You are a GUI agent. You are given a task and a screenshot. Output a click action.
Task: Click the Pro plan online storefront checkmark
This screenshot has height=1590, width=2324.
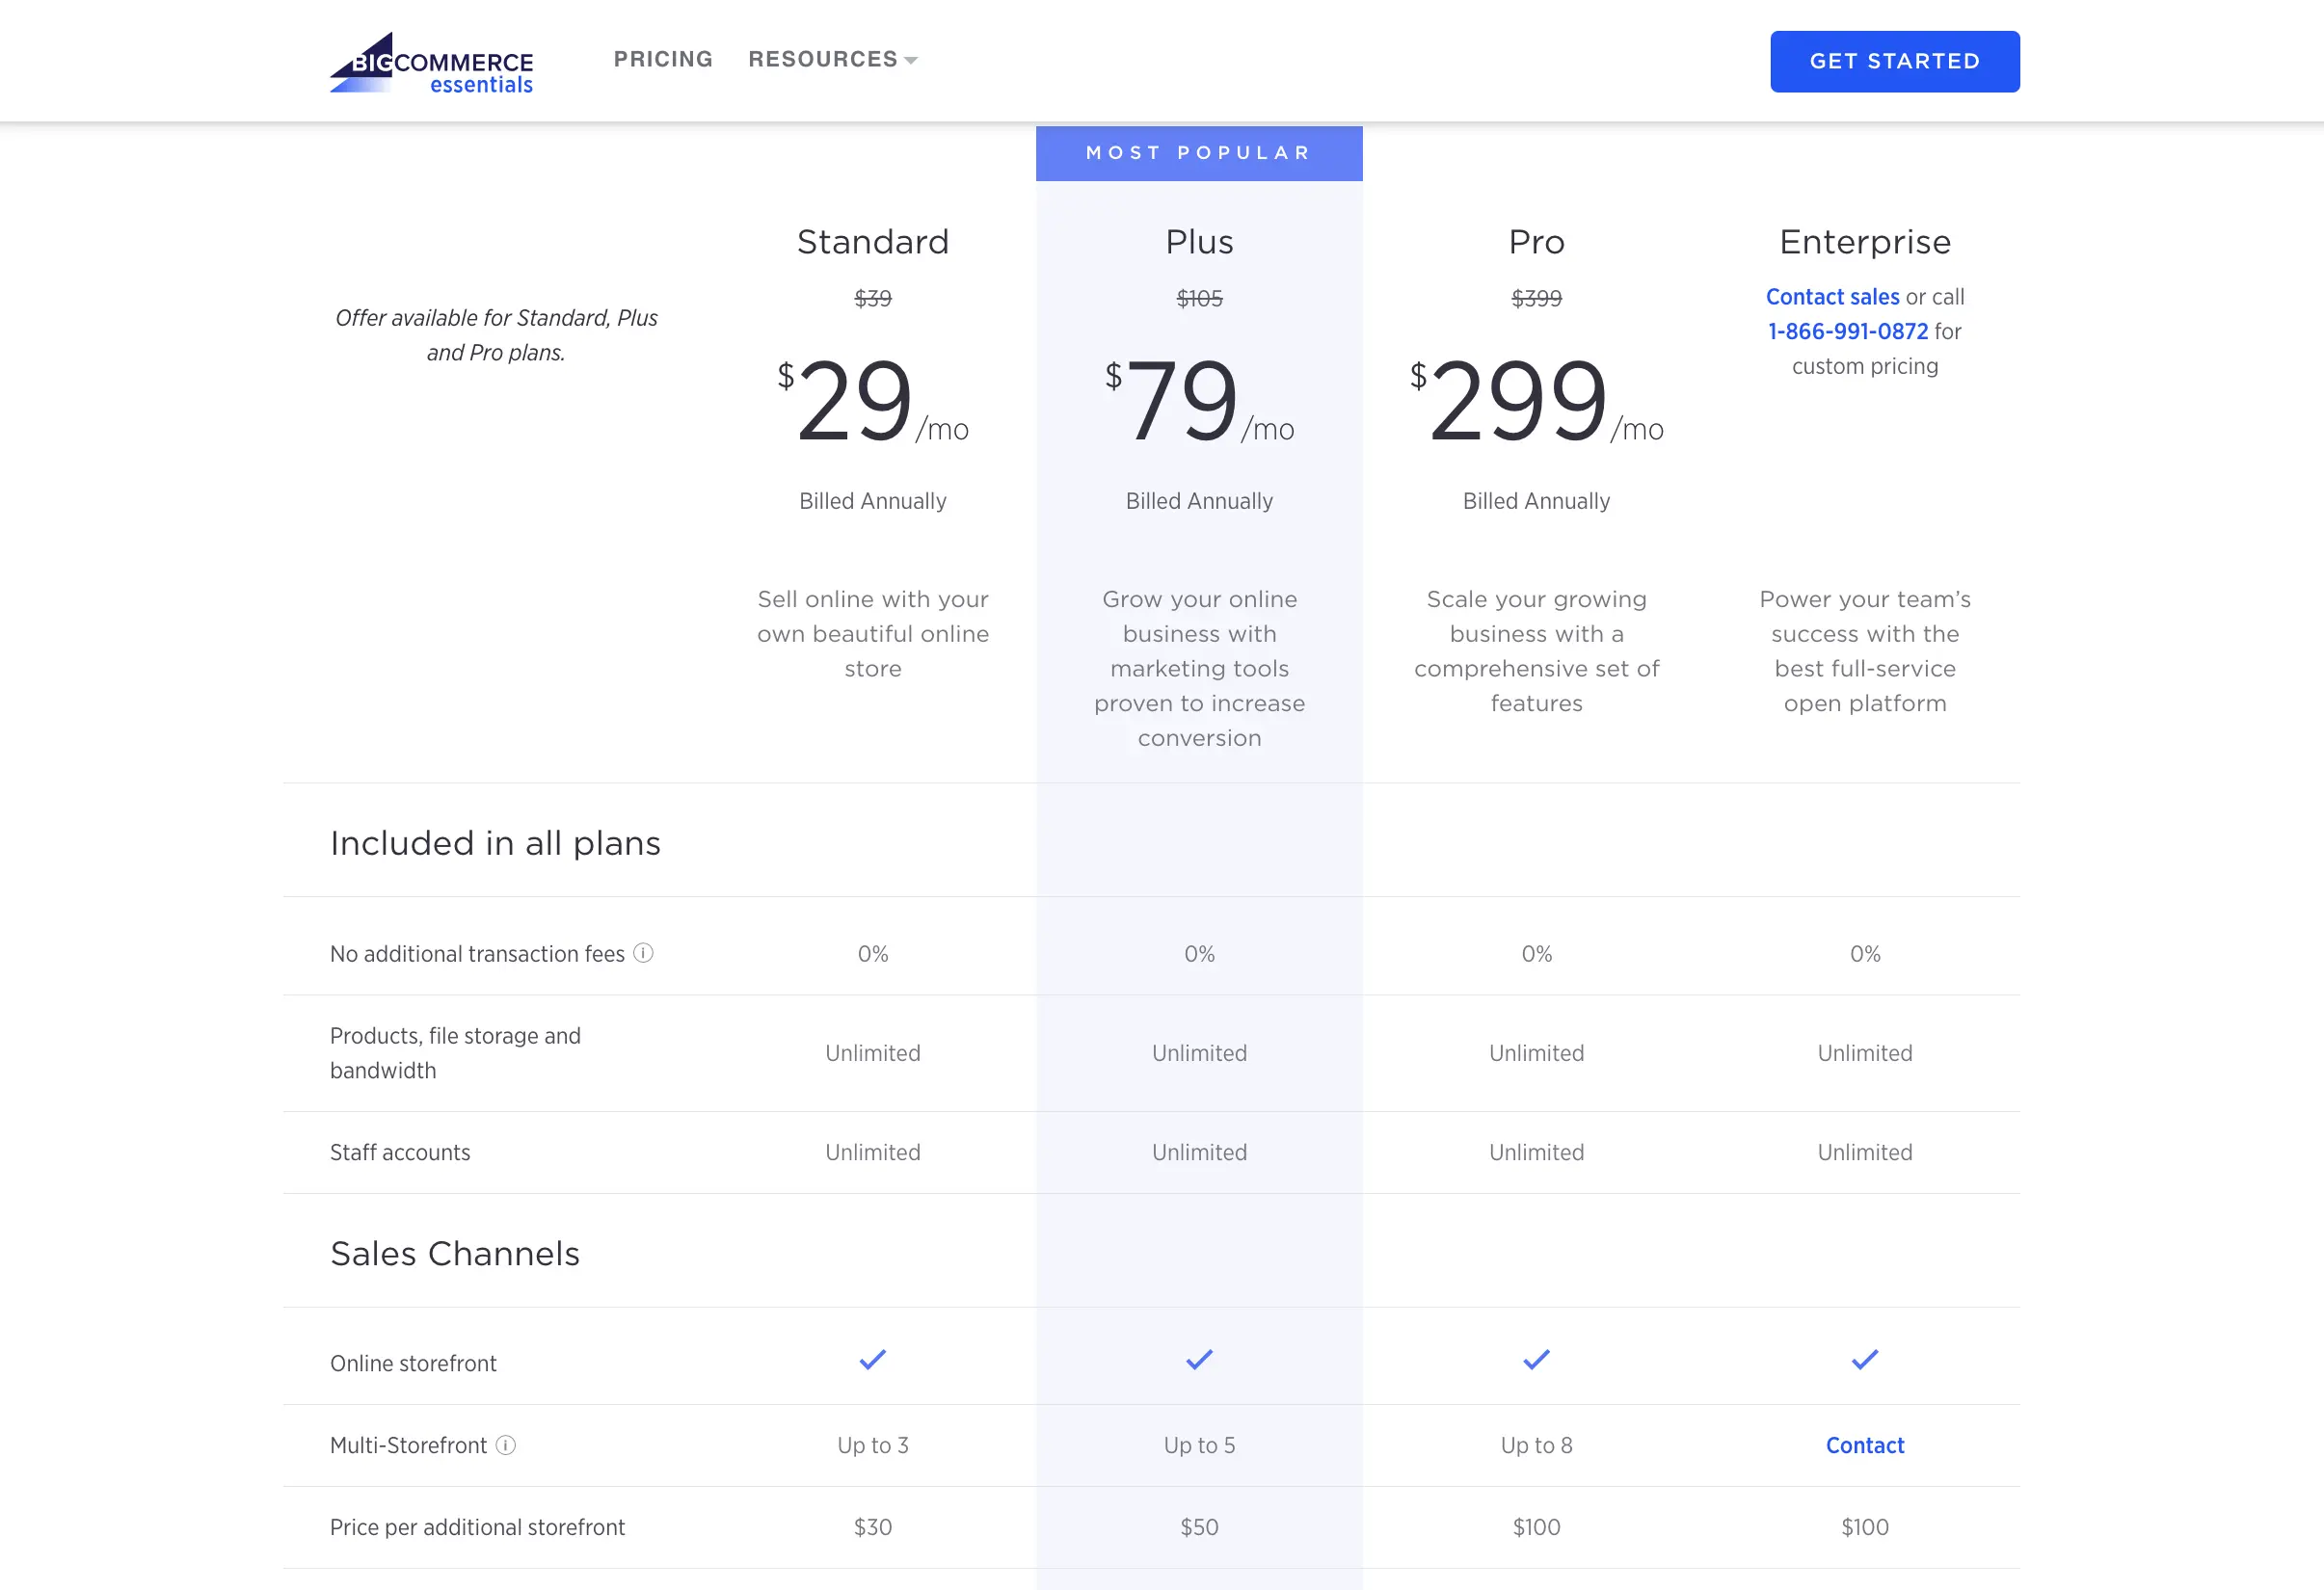(x=1536, y=1360)
